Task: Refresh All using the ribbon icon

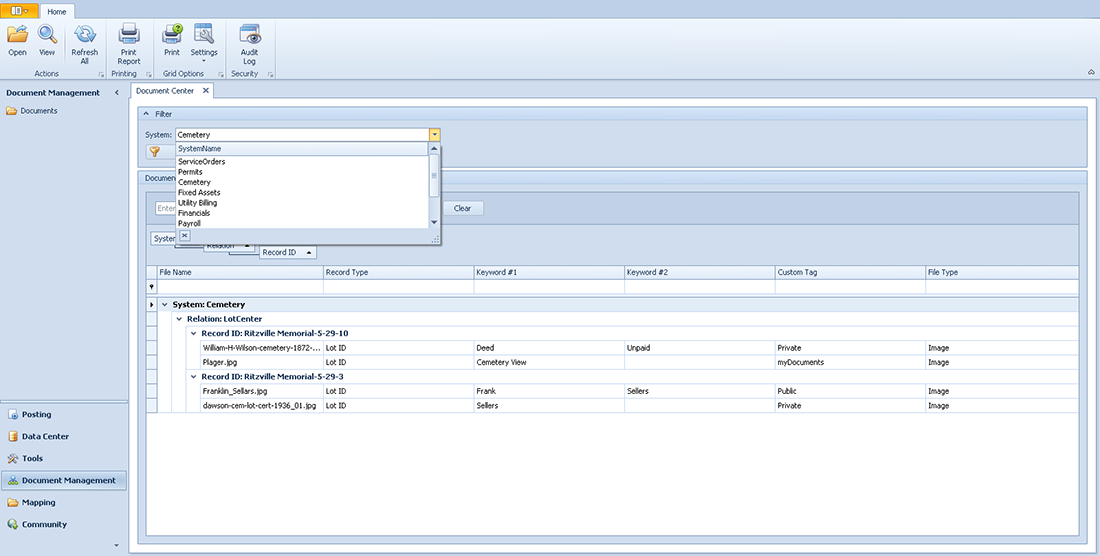Action: tap(84, 45)
